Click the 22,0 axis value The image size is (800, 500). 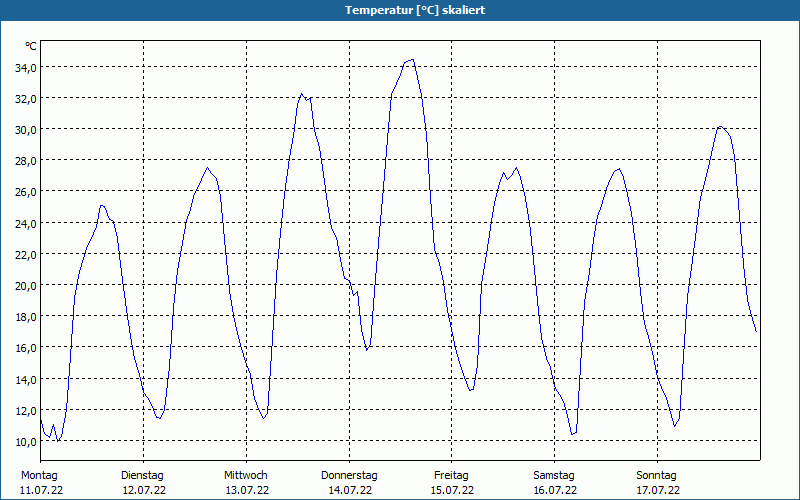[x=26, y=255]
